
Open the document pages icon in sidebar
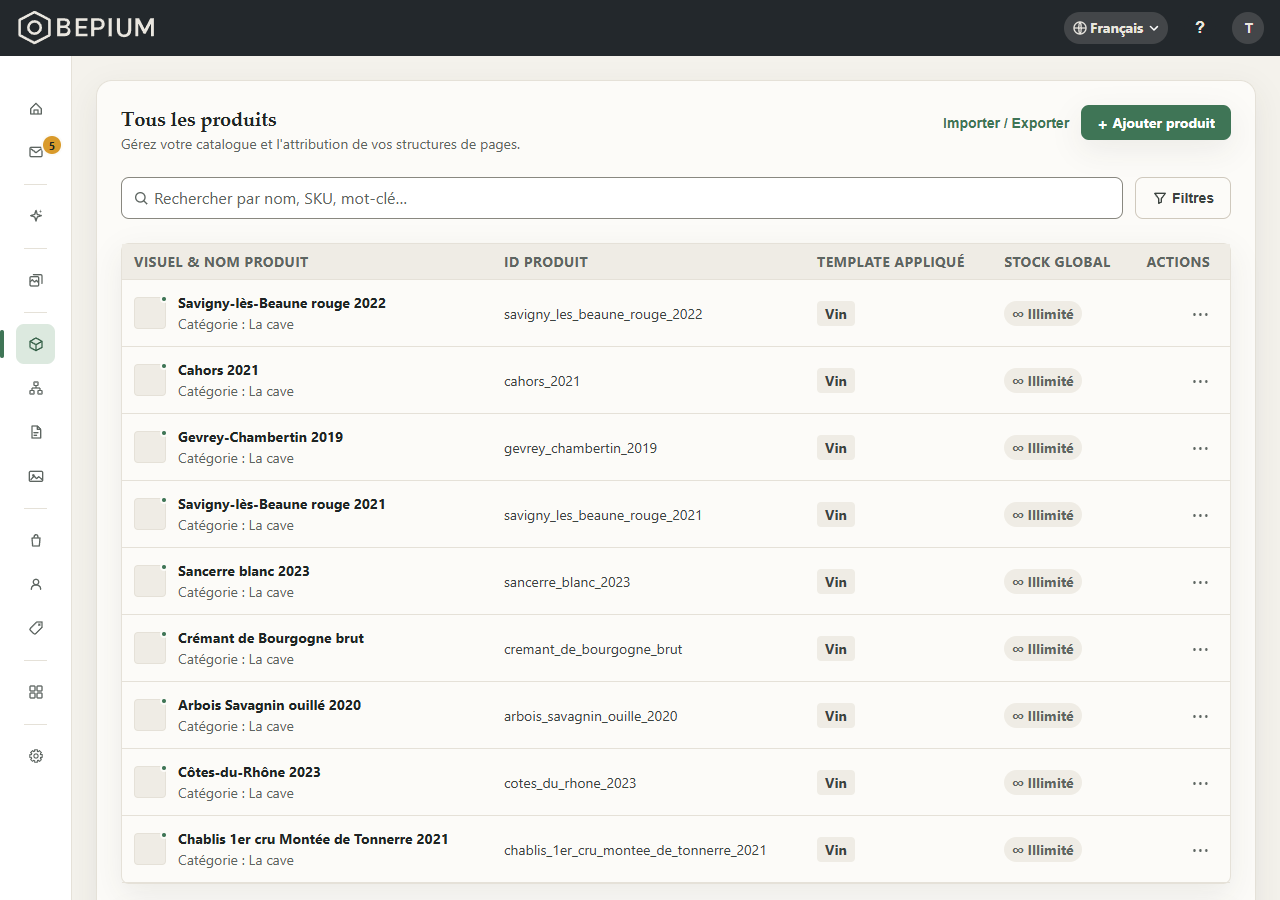tap(36, 432)
